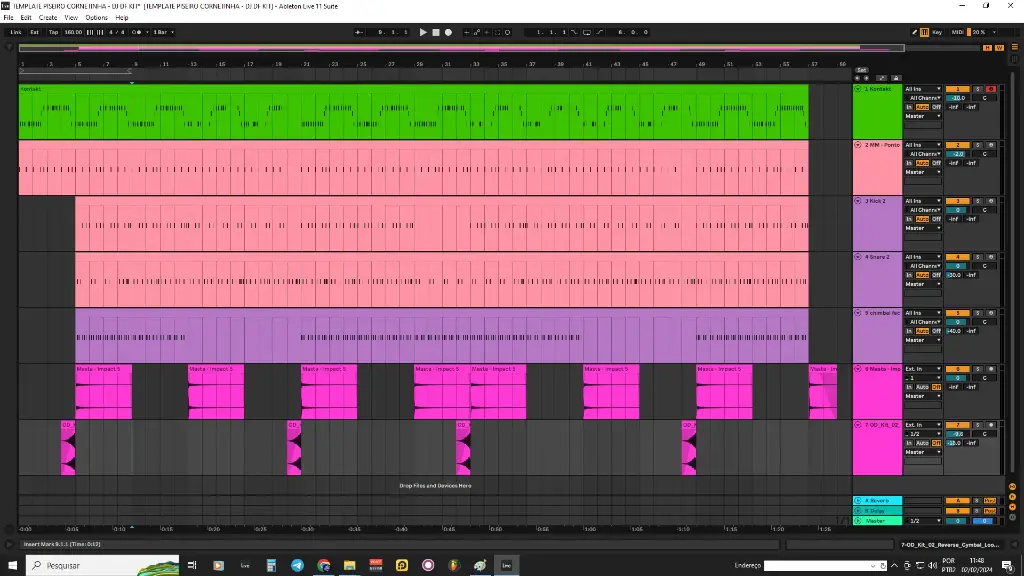1024x576 pixels.
Task: Open the 1/2 input channel dropdown on track 7
Action: click(923, 434)
